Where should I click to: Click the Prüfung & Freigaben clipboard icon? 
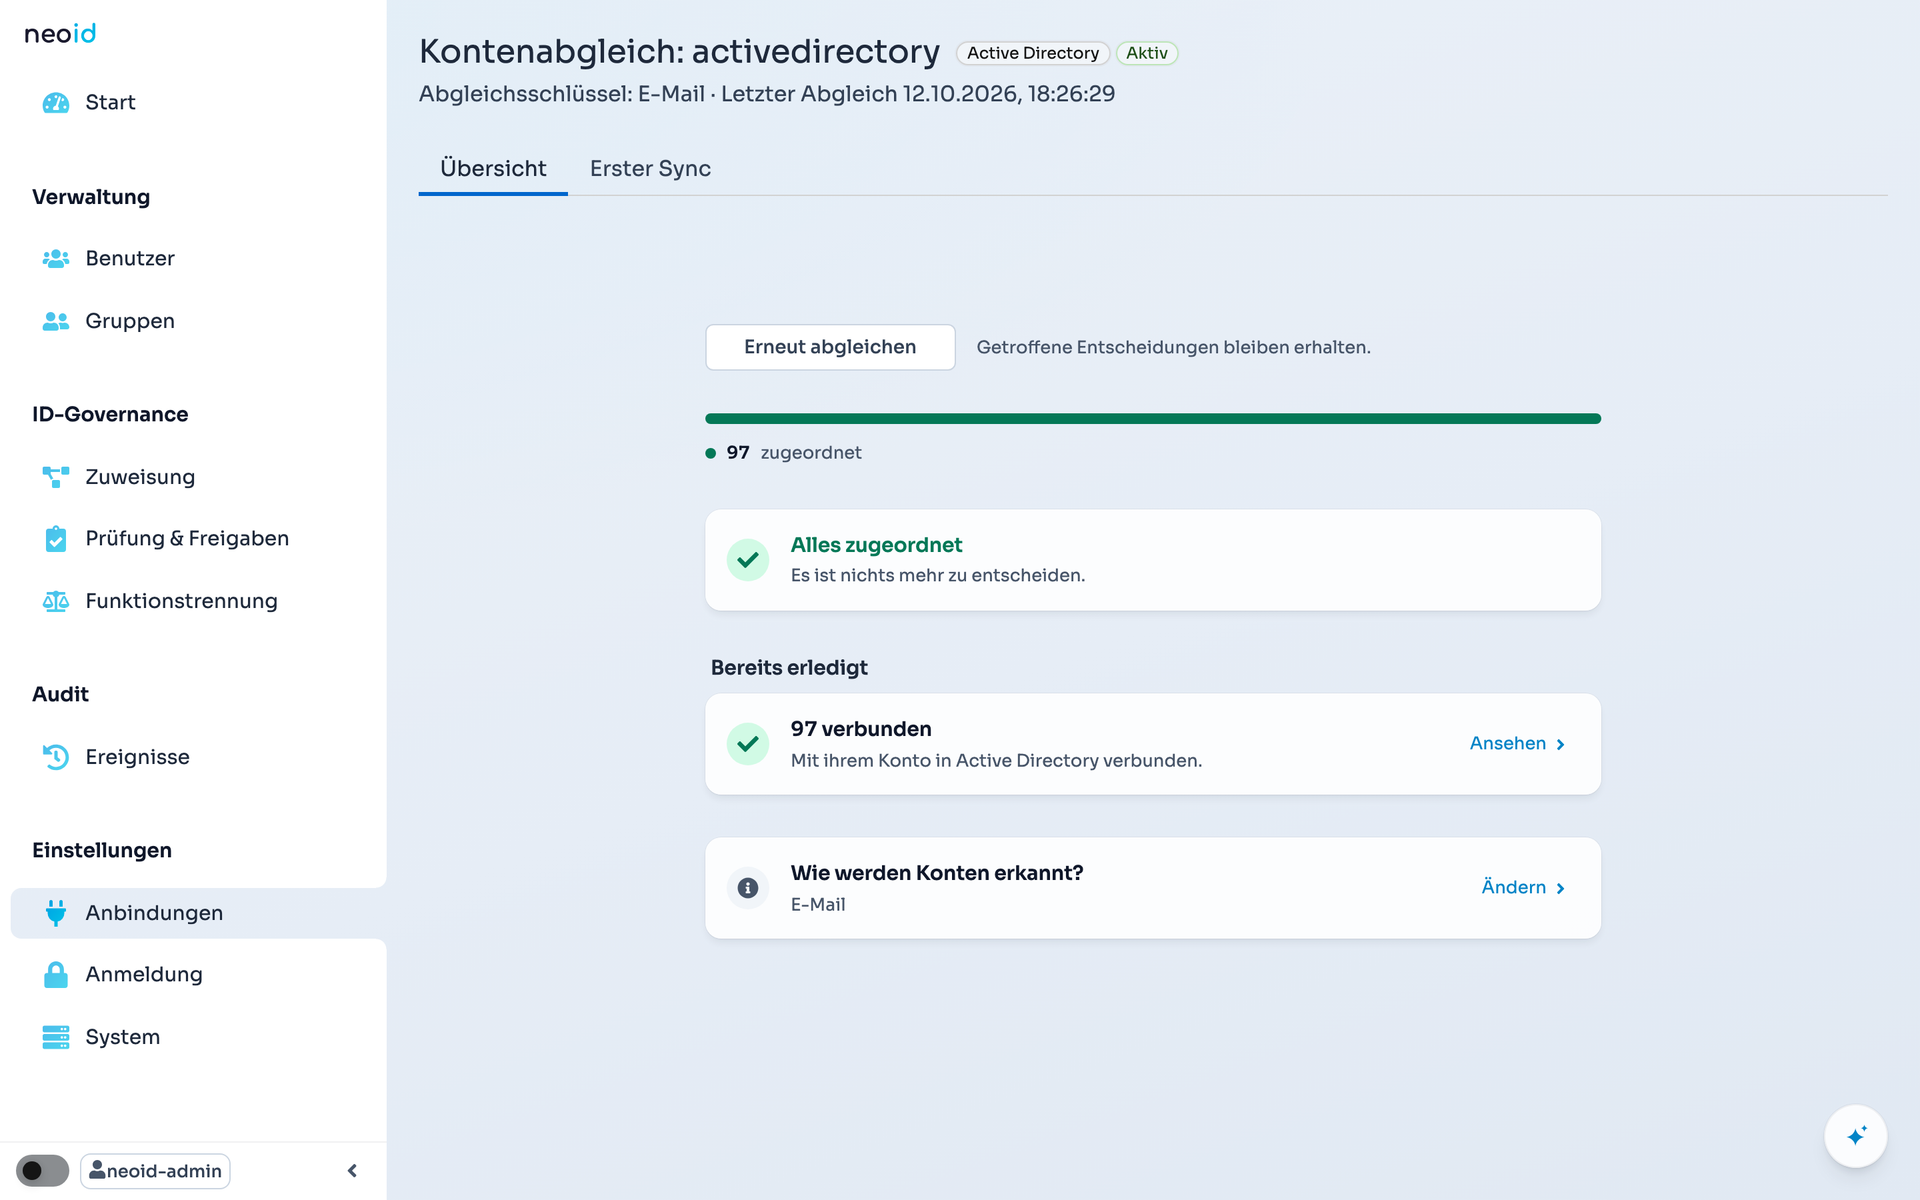click(x=56, y=539)
